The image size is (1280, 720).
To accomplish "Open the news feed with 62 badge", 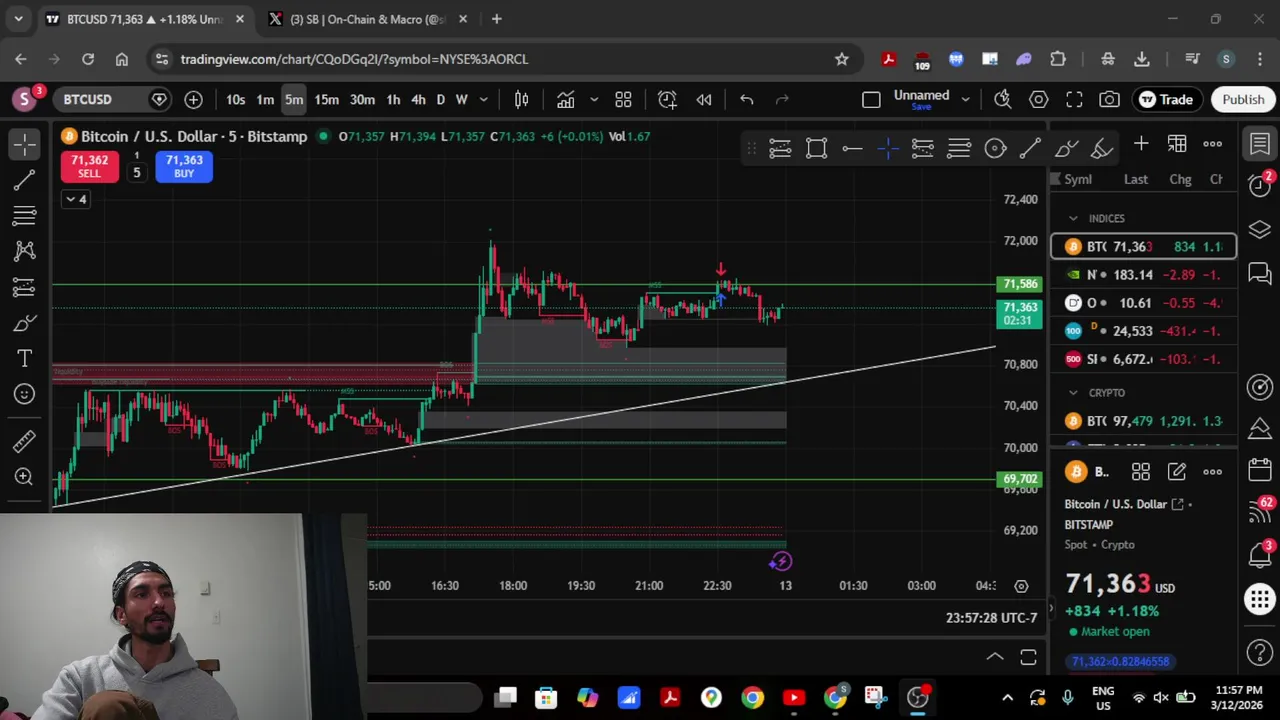I will tap(1260, 511).
